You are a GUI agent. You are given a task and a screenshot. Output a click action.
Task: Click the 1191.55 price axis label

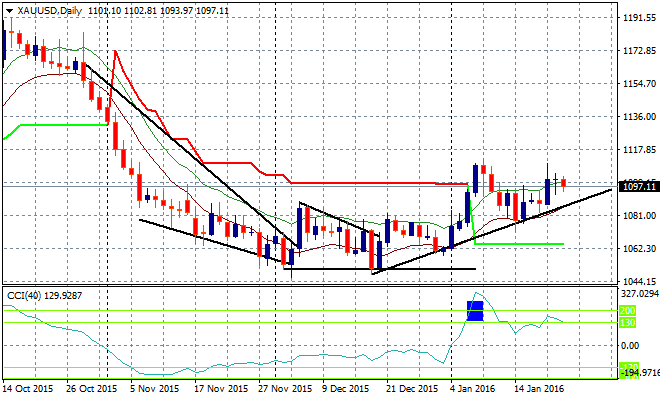tap(636, 18)
